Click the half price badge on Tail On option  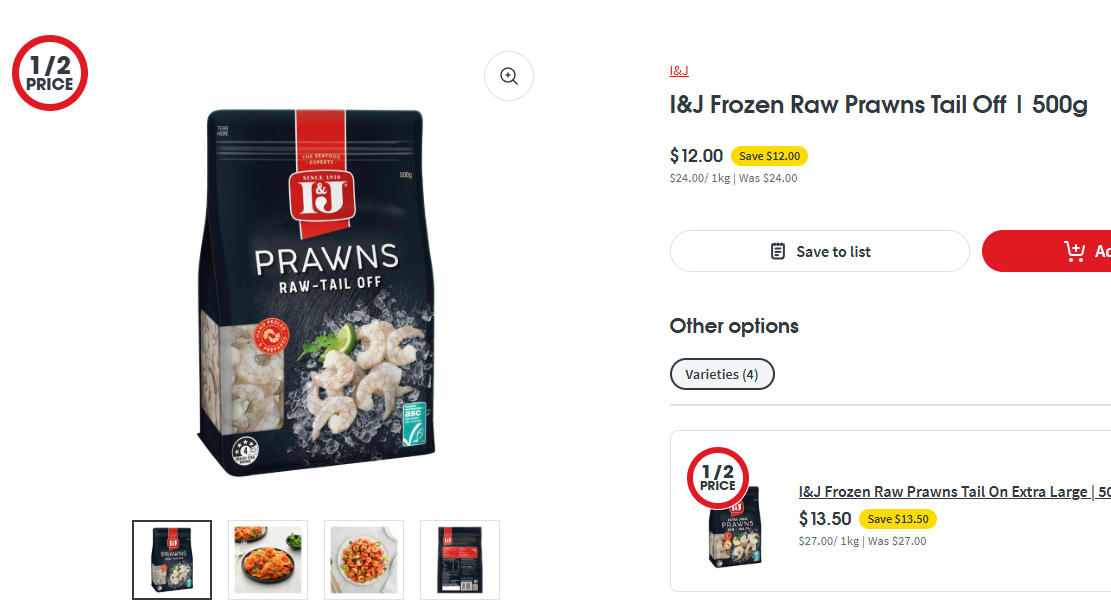(x=718, y=478)
